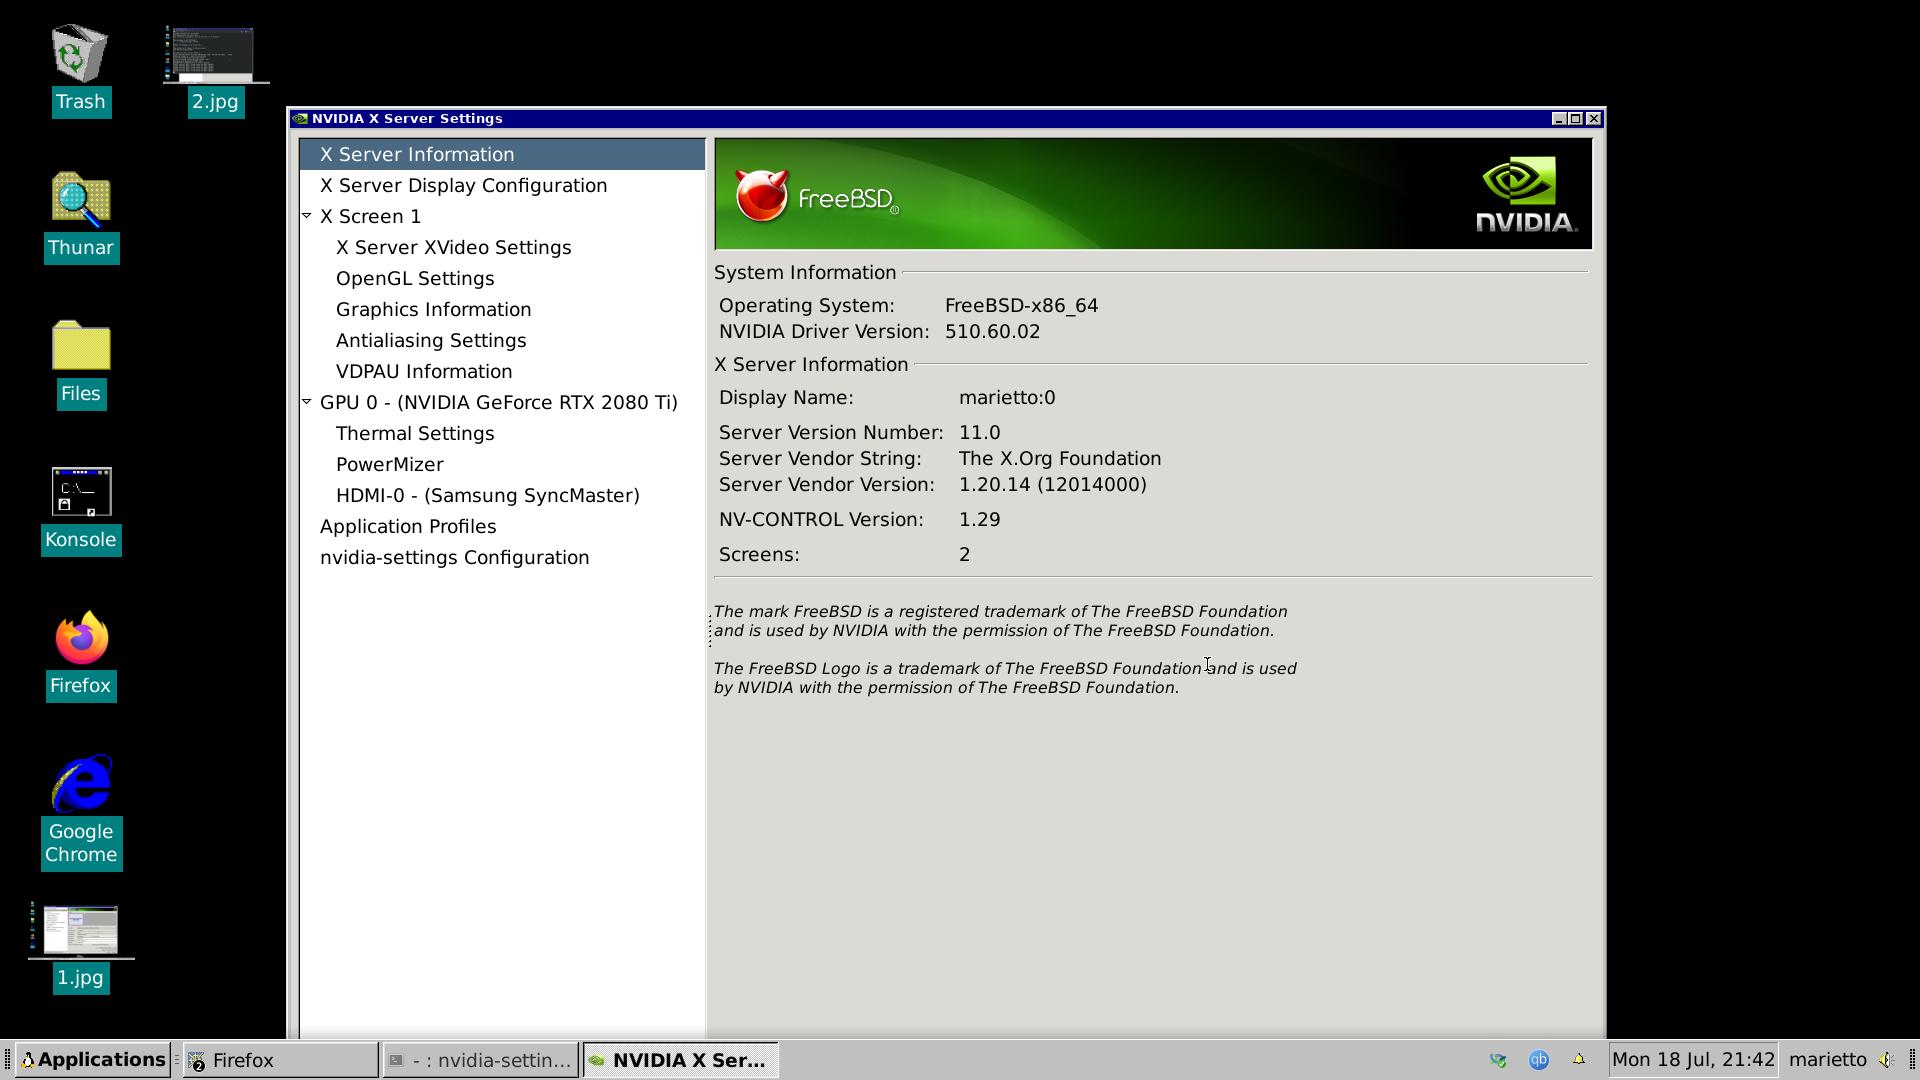Image resolution: width=1920 pixels, height=1080 pixels.
Task: Open the Applications menu
Action: 92,1060
